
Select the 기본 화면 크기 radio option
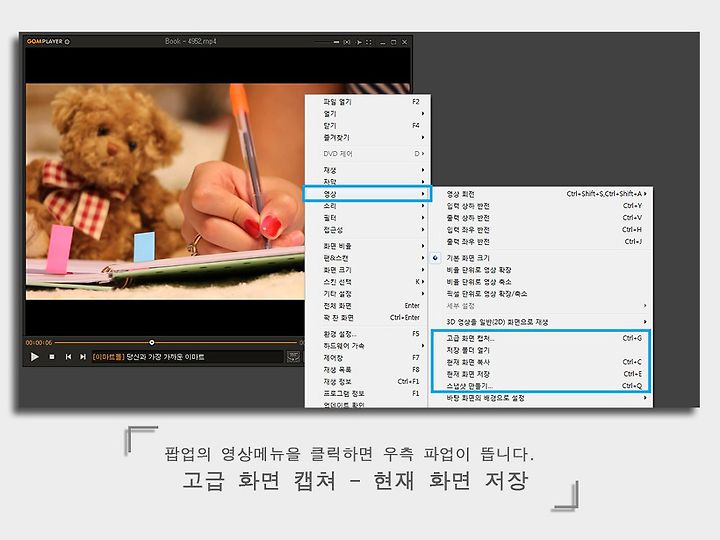(540, 258)
